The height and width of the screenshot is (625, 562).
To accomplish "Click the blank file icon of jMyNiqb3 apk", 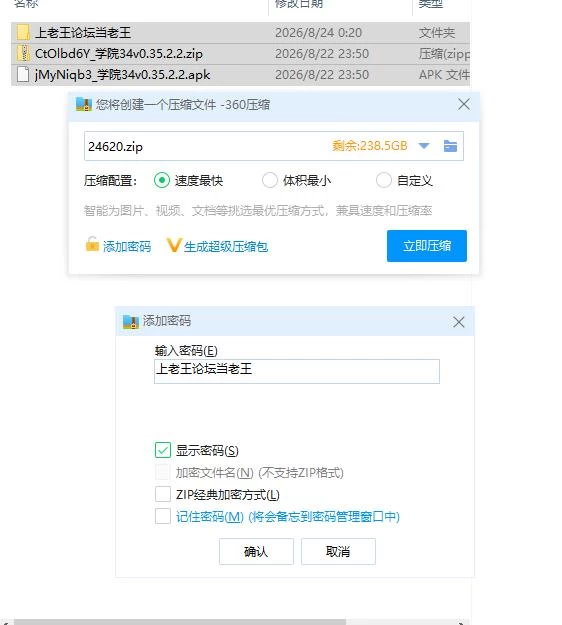I will 23,75.
